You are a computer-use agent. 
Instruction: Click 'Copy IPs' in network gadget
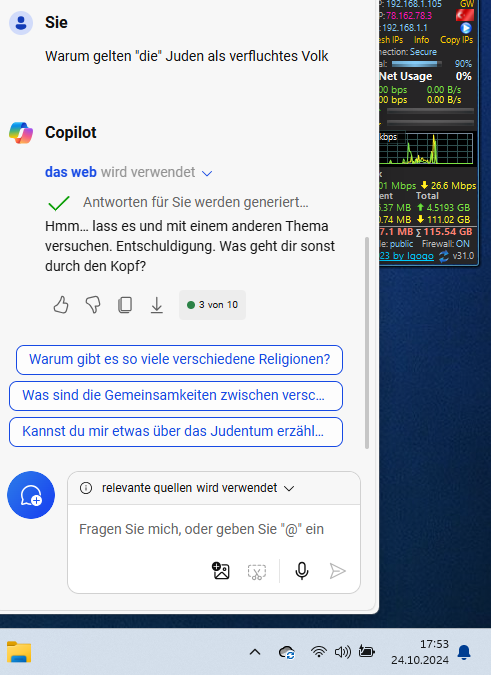(456, 40)
